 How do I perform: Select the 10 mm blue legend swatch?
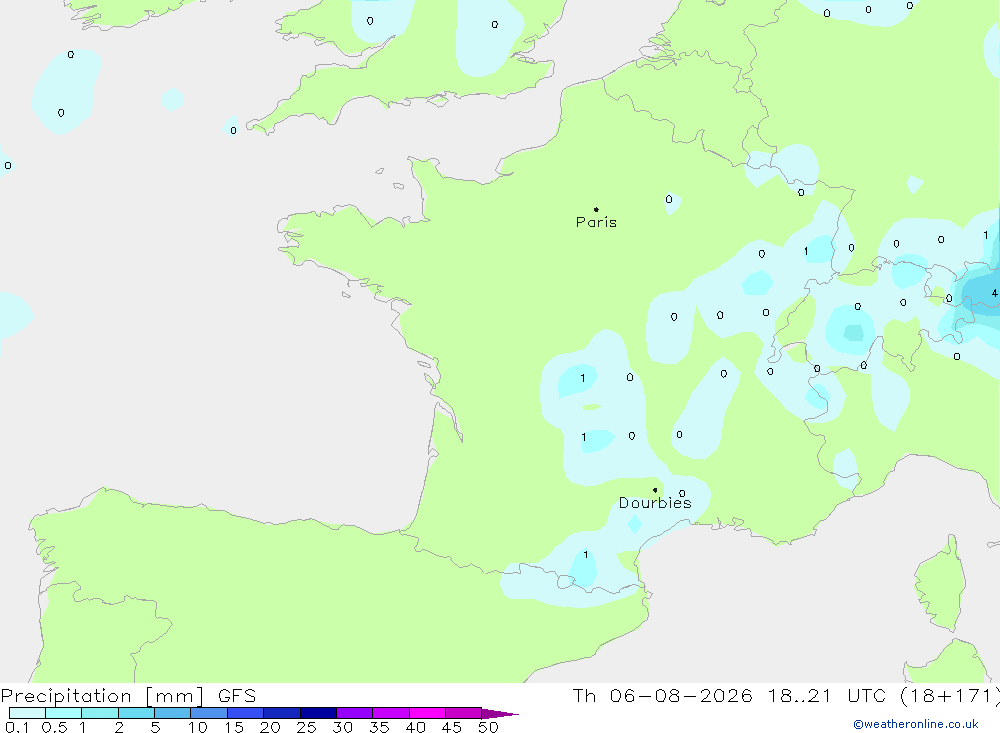pyautogui.click(x=209, y=713)
